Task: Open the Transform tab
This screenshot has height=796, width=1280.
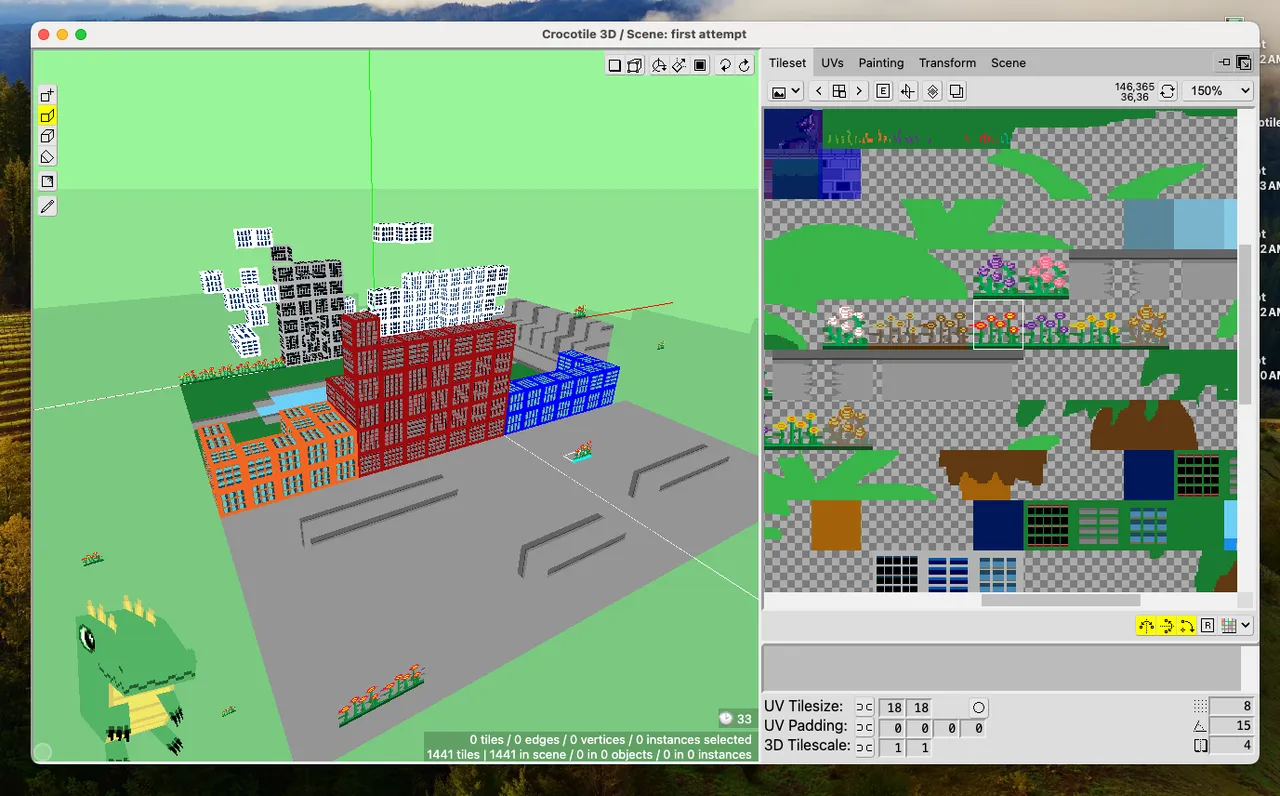Action: pyautogui.click(x=947, y=62)
